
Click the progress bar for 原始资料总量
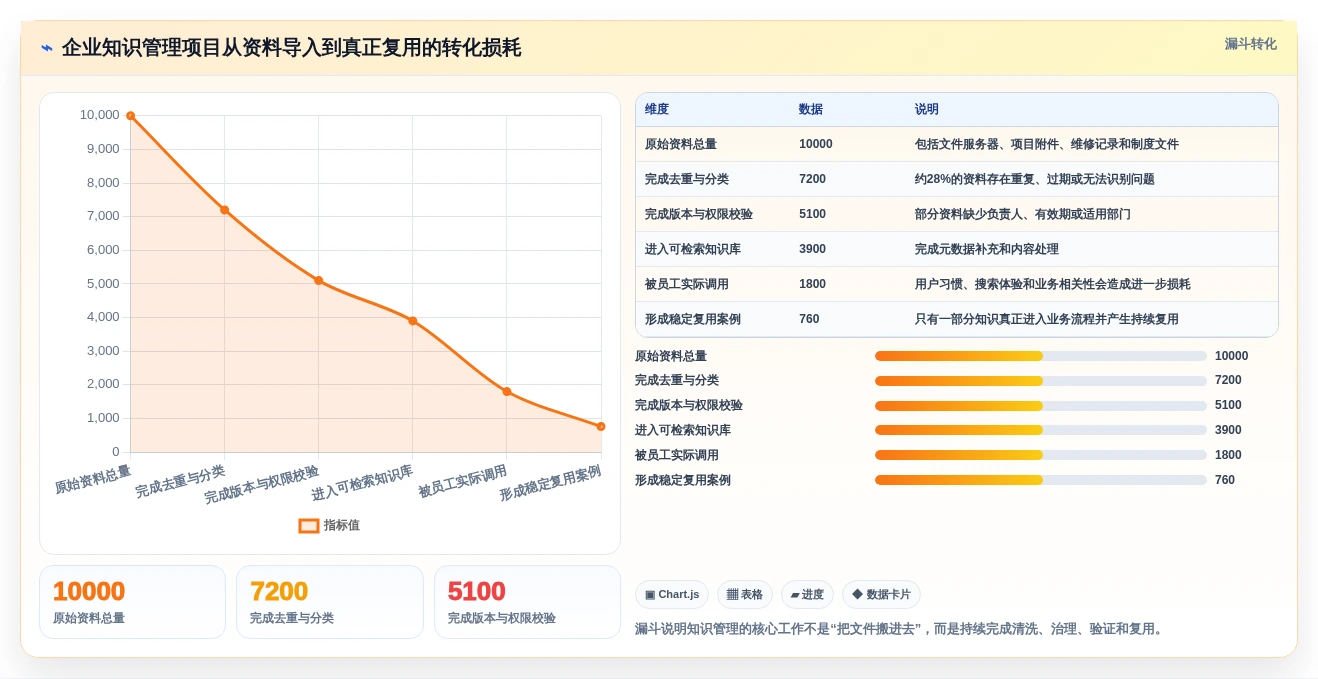tap(1041, 356)
